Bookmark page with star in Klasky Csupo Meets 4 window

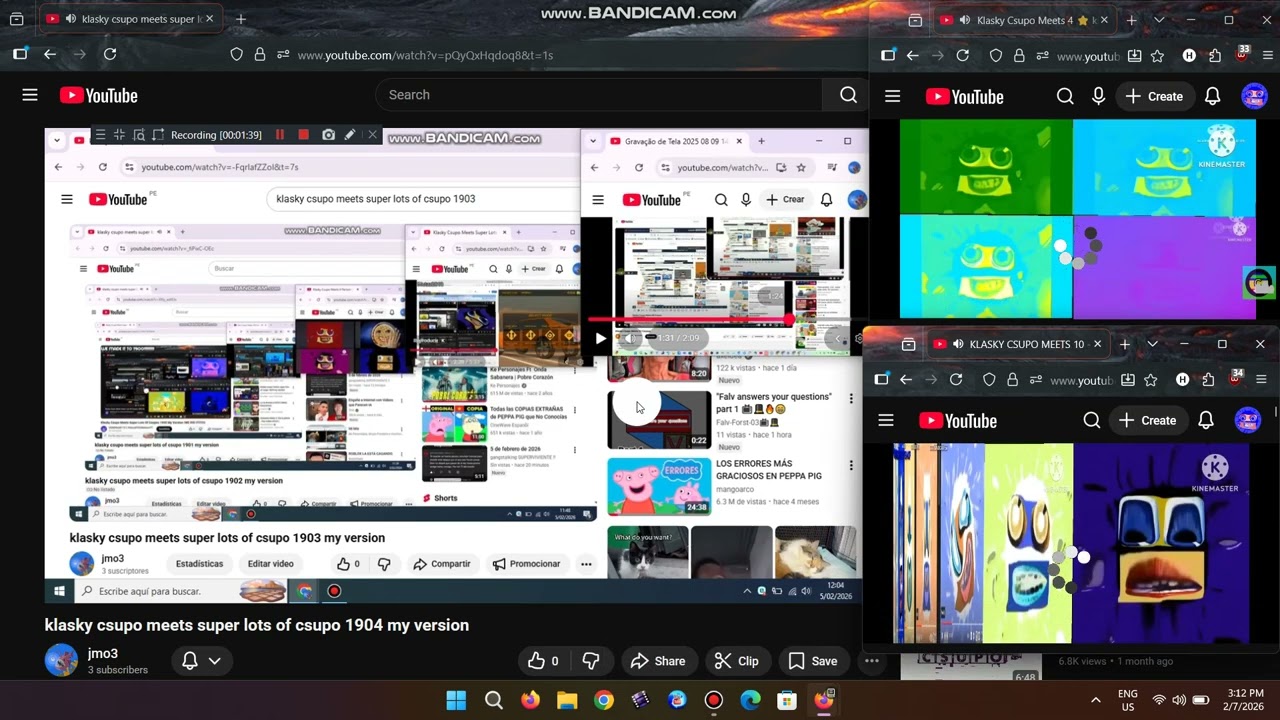click(x=1157, y=56)
